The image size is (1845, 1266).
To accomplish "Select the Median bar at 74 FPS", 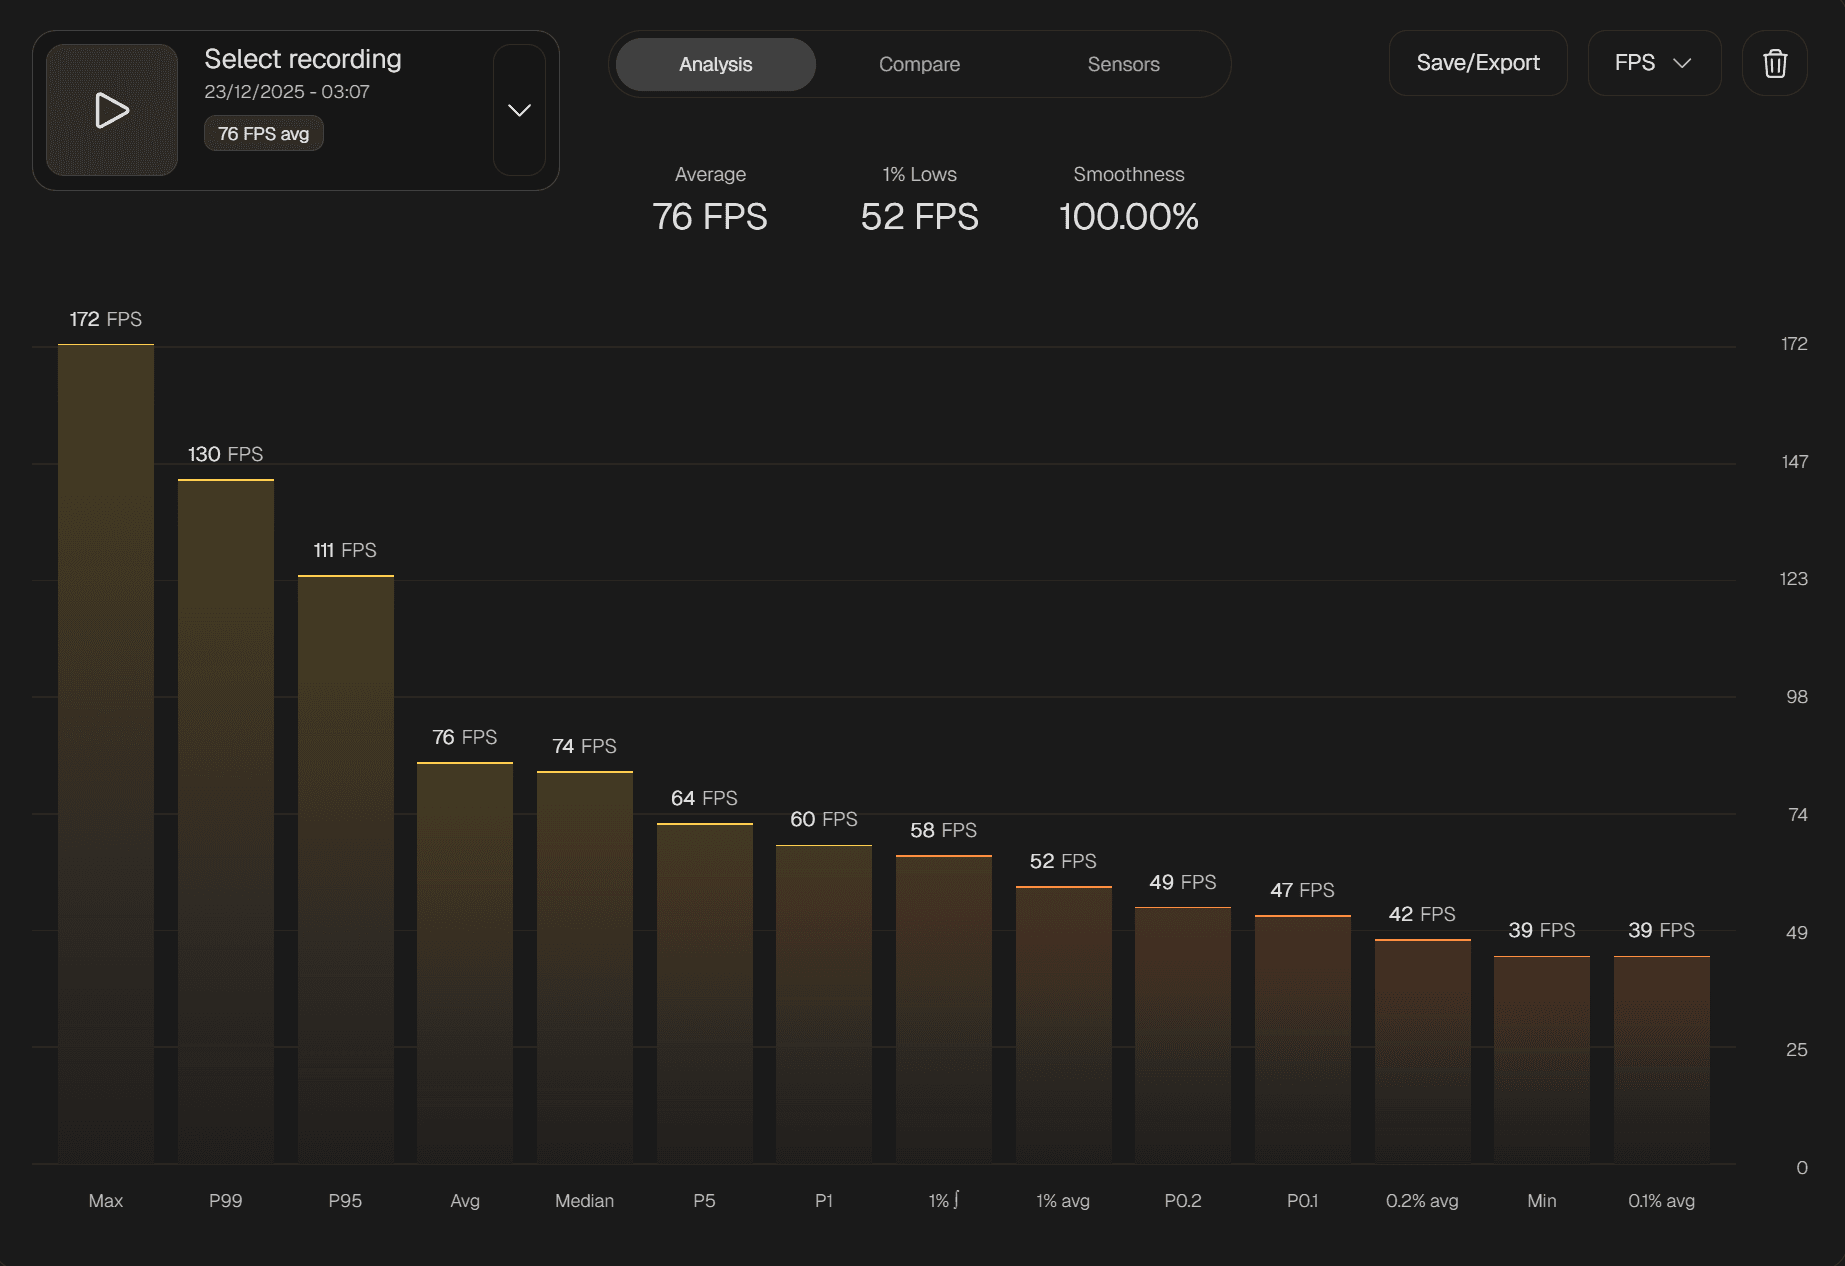I will pos(585,965).
